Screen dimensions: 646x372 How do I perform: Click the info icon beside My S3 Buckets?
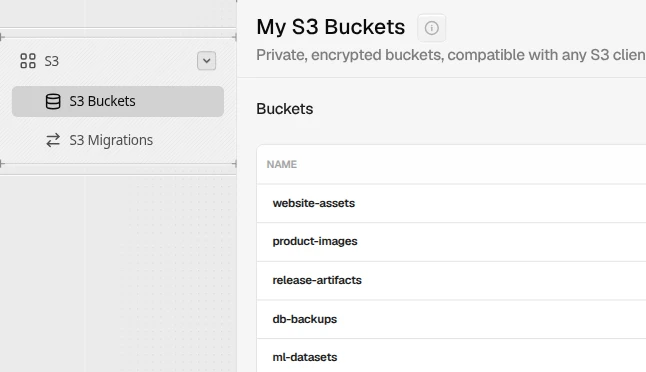click(431, 28)
